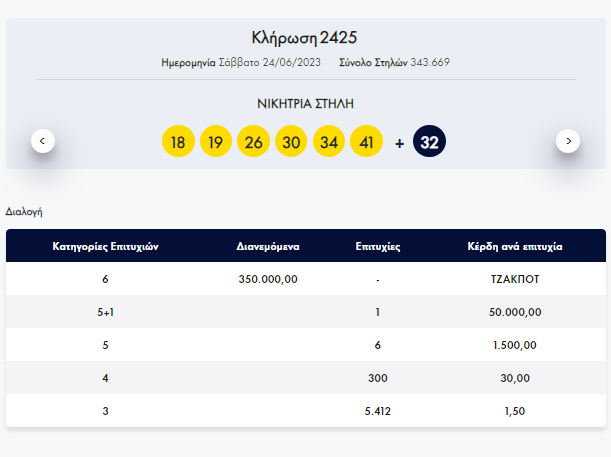Click the category 4 cell
The height and width of the screenshot is (457, 611).
[106, 378]
